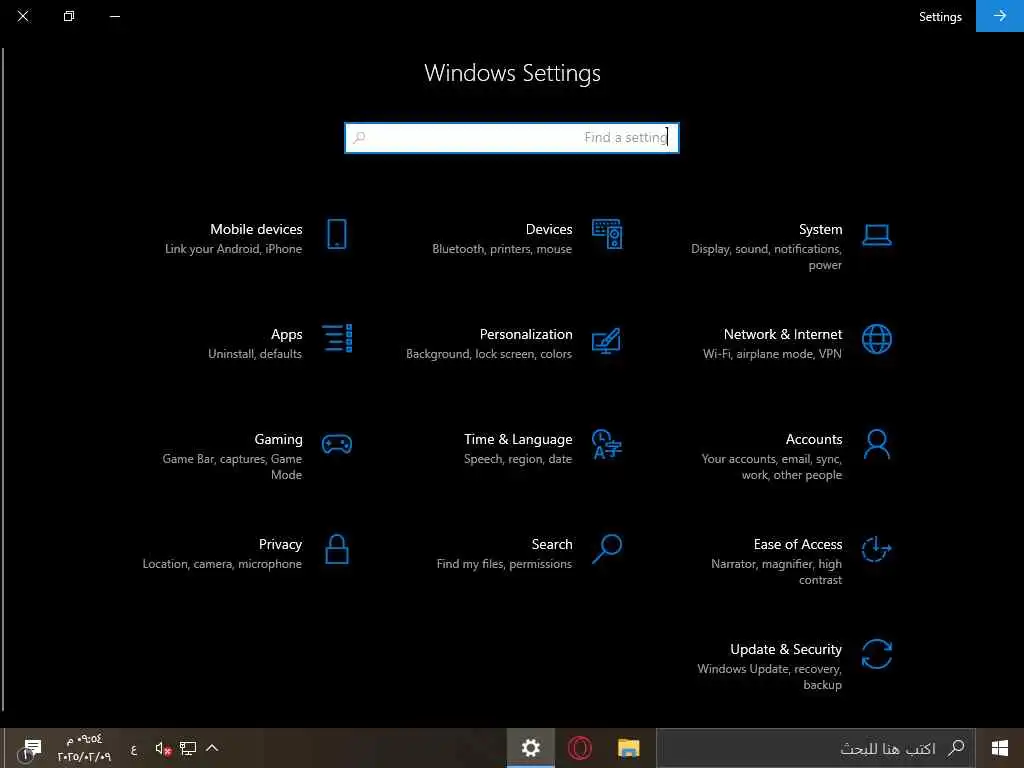Screen dimensions: 1024x768
Task: Click the Windows Settings heading
Action: [x=512, y=72]
